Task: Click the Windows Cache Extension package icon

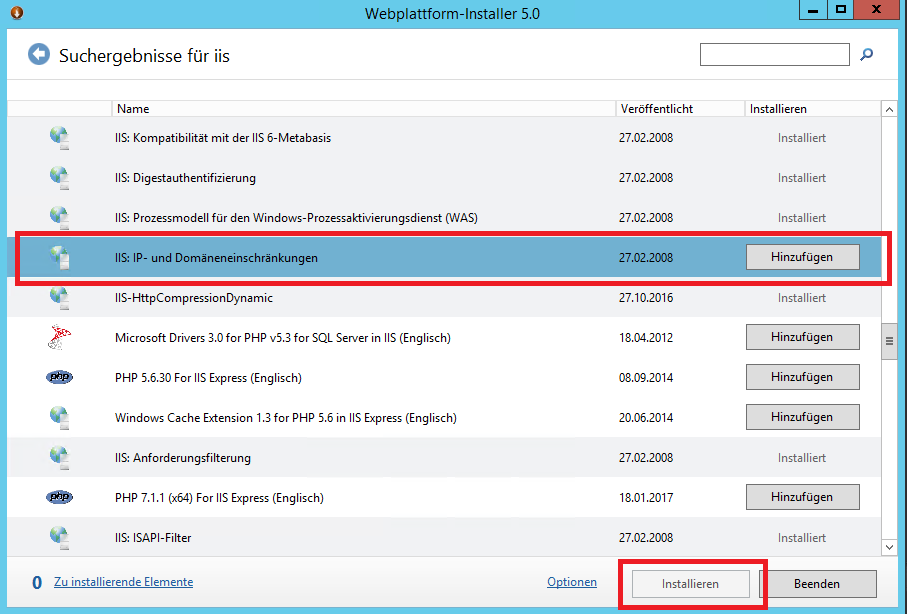Action: click(59, 417)
